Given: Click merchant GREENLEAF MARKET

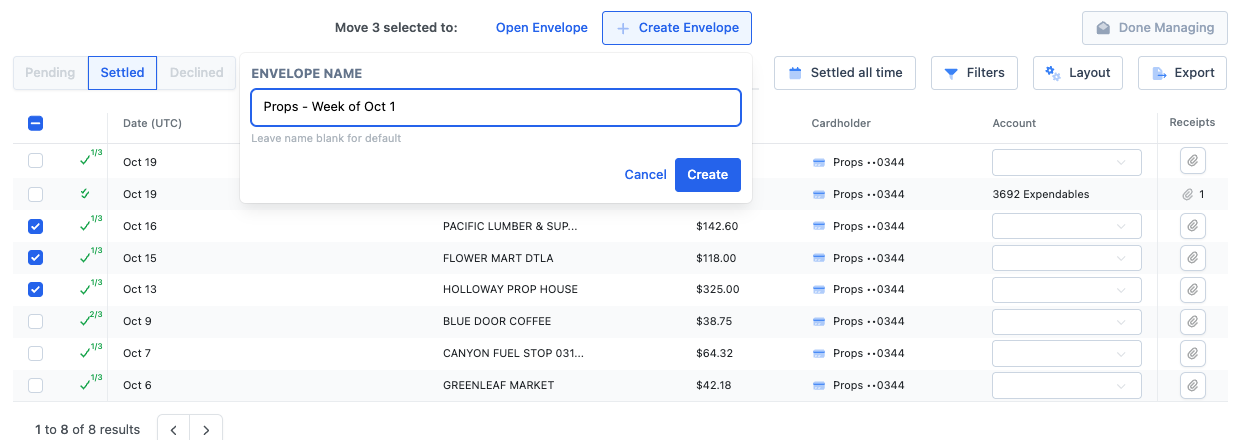Looking at the screenshot, I should click(x=498, y=386).
